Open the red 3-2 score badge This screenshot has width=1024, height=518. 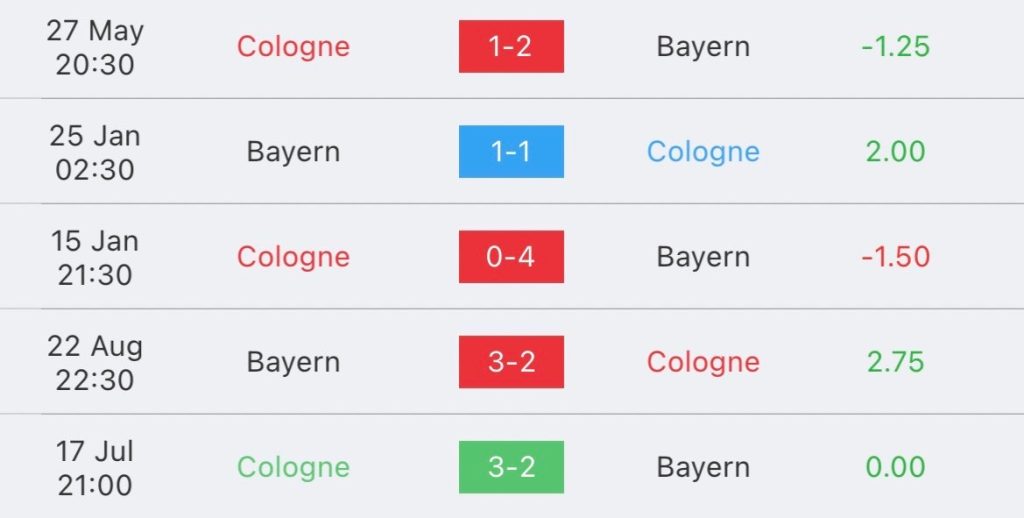click(511, 362)
